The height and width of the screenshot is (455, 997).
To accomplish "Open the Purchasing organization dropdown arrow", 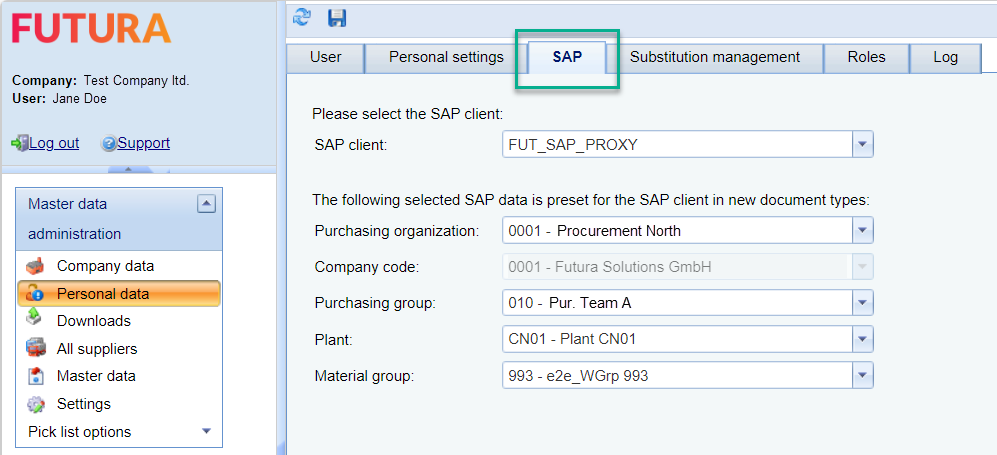I will click(x=862, y=231).
